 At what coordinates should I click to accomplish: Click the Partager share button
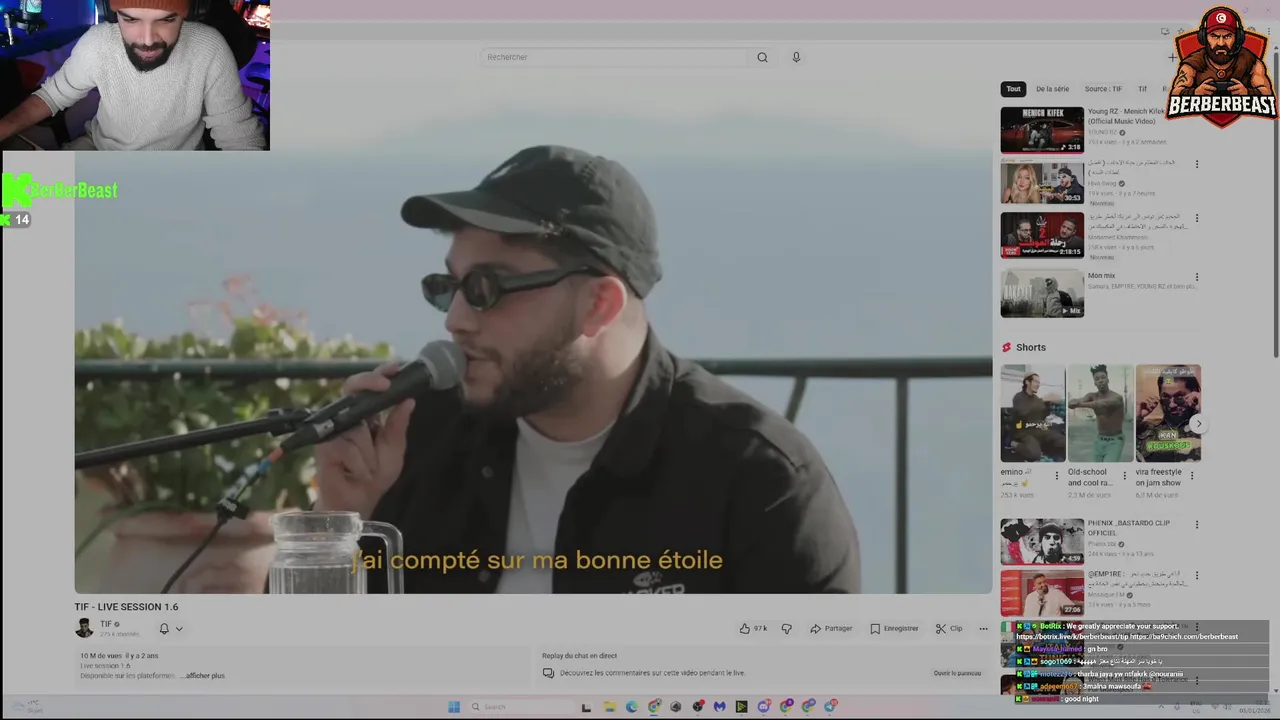(x=831, y=628)
